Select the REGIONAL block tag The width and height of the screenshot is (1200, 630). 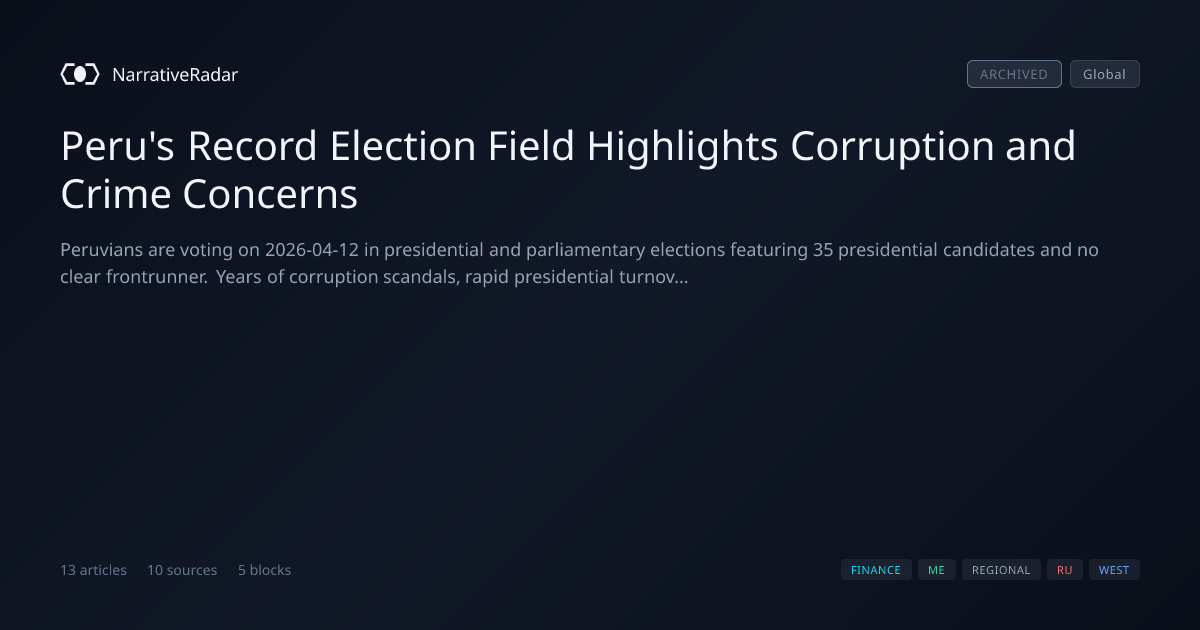(1001, 570)
